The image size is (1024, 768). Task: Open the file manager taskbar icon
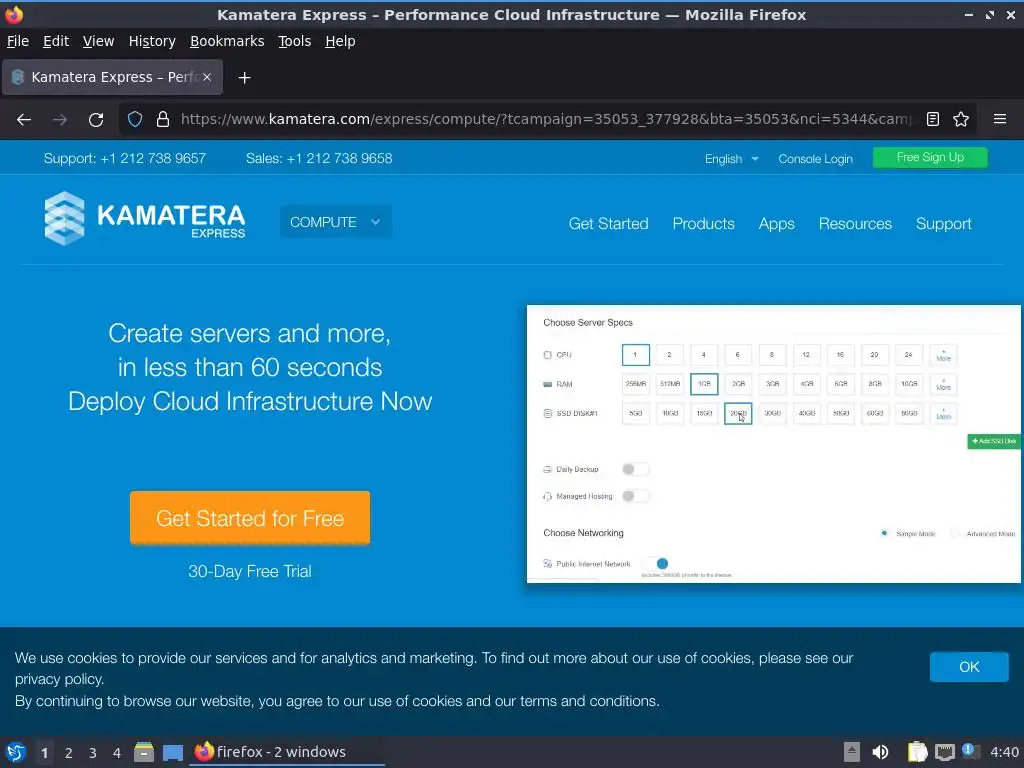[144, 752]
